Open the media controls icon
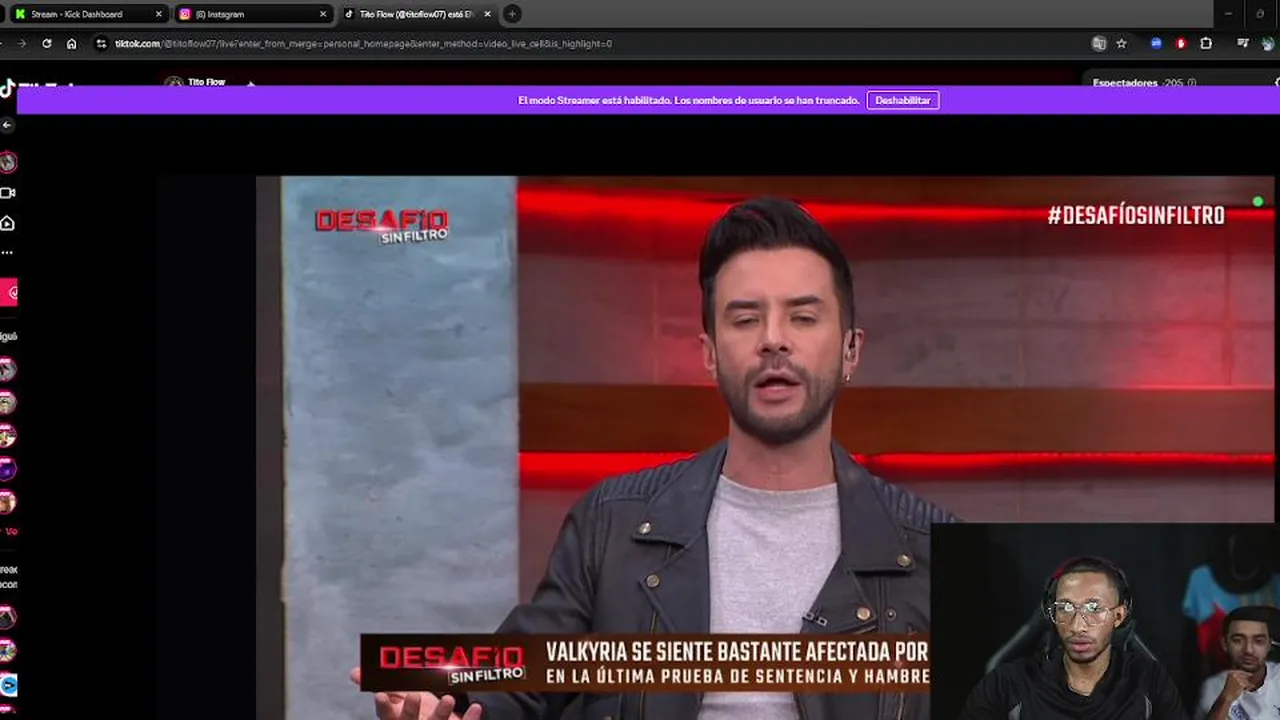The width and height of the screenshot is (1280, 720). (1243, 43)
